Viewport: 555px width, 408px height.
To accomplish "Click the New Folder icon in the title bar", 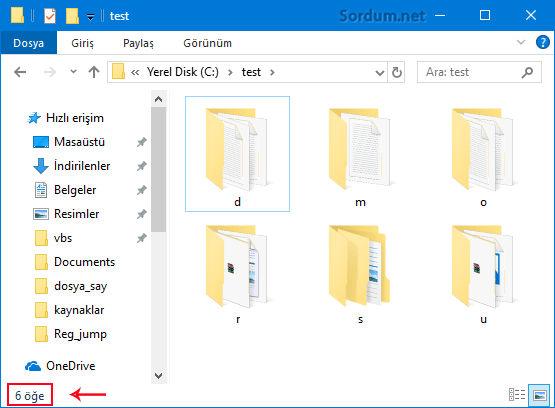I will tap(72, 16).
